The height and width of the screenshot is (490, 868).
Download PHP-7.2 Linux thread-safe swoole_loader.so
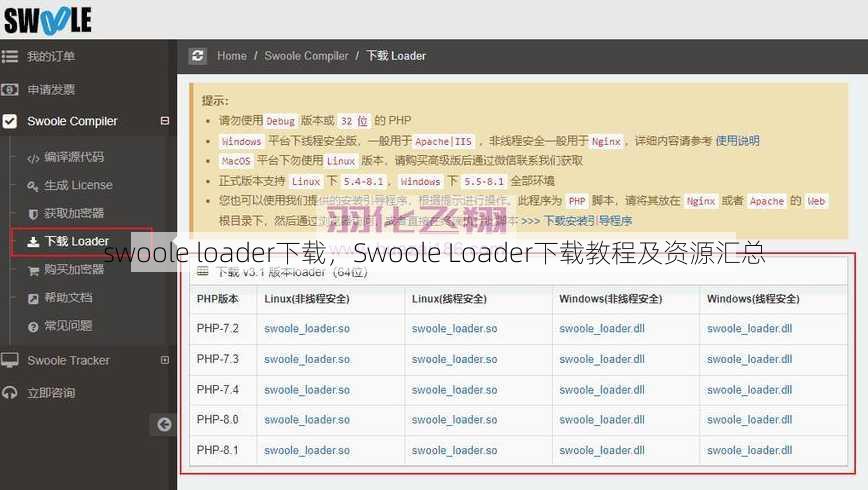[454, 329]
